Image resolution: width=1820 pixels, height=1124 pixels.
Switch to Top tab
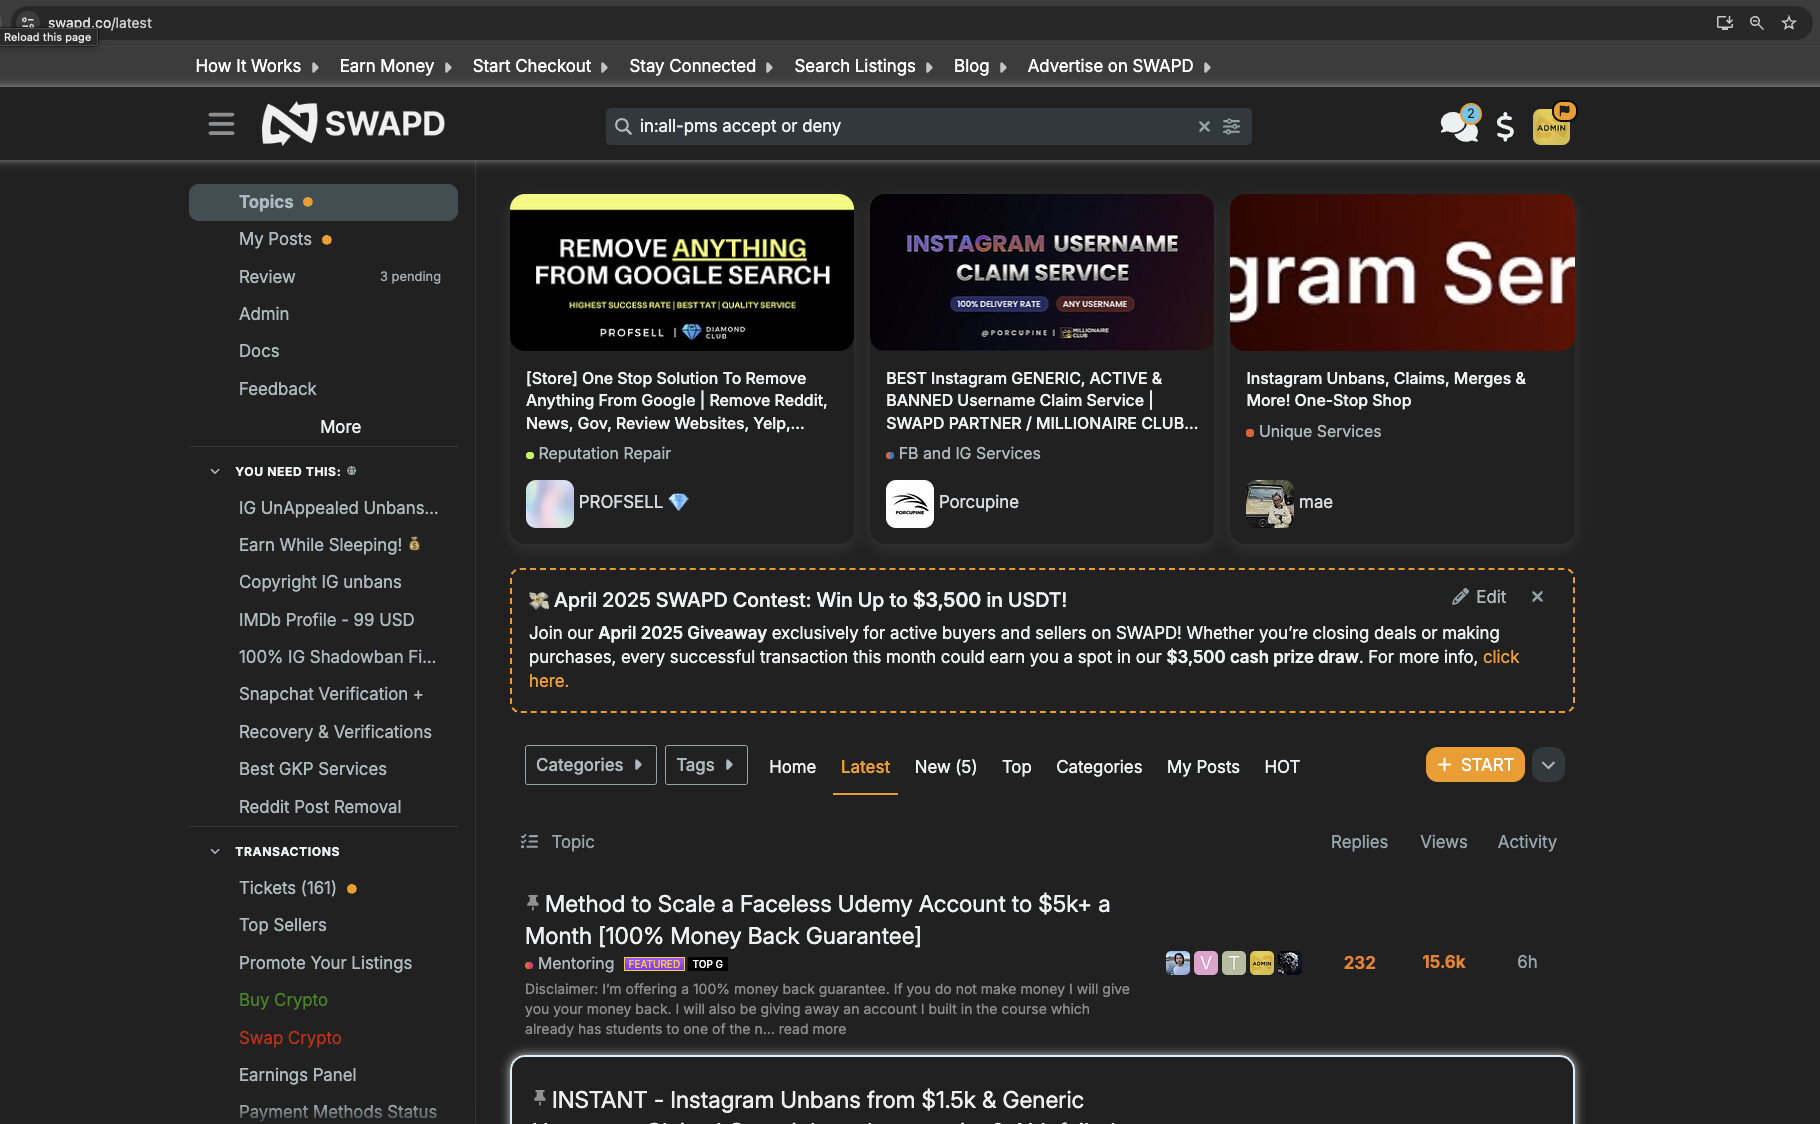1016,767
